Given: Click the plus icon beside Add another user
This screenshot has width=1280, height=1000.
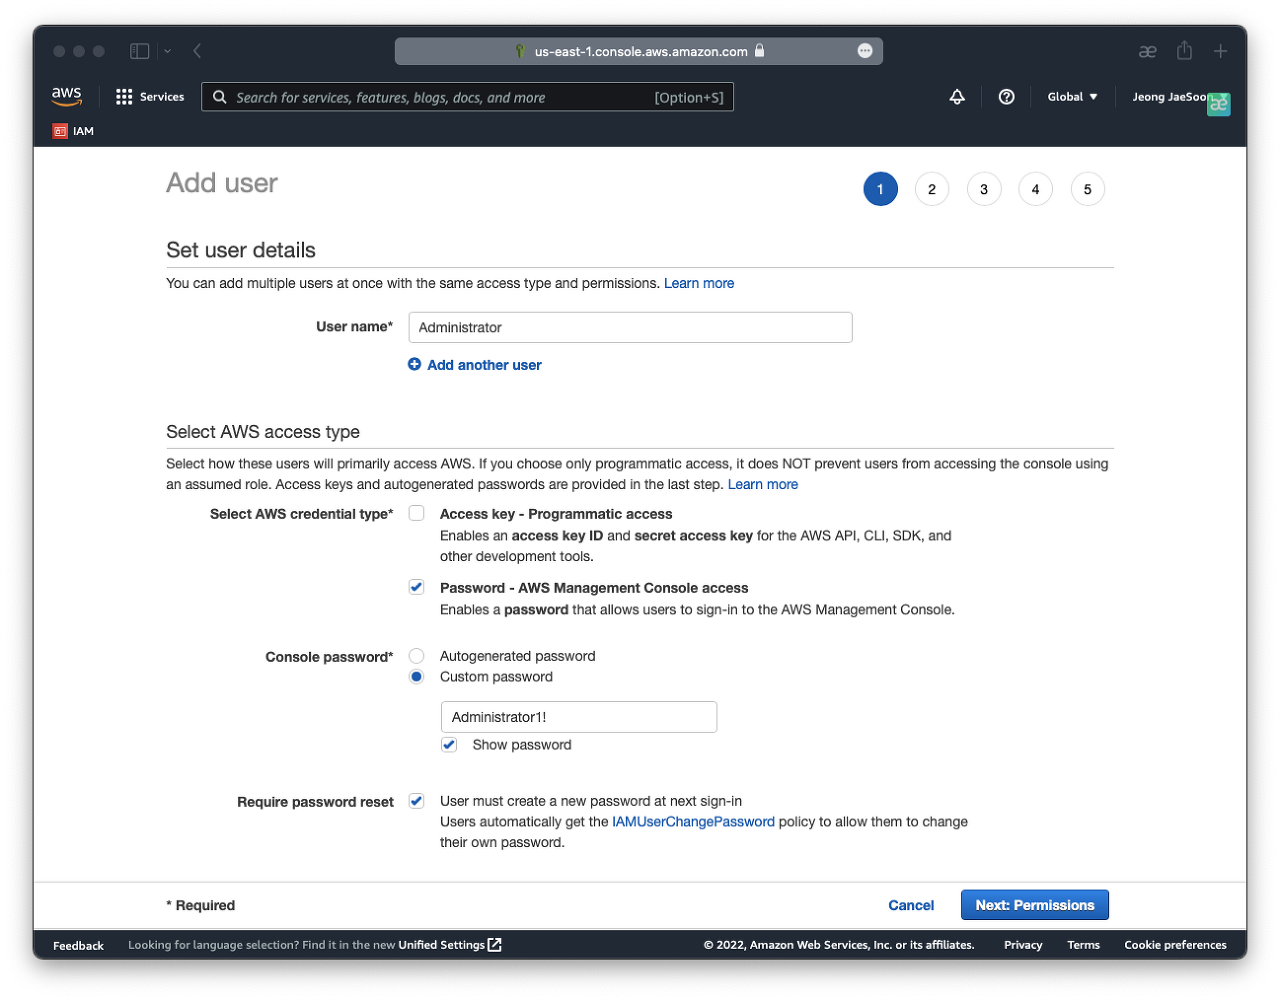Looking at the screenshot, I should 414,364.
